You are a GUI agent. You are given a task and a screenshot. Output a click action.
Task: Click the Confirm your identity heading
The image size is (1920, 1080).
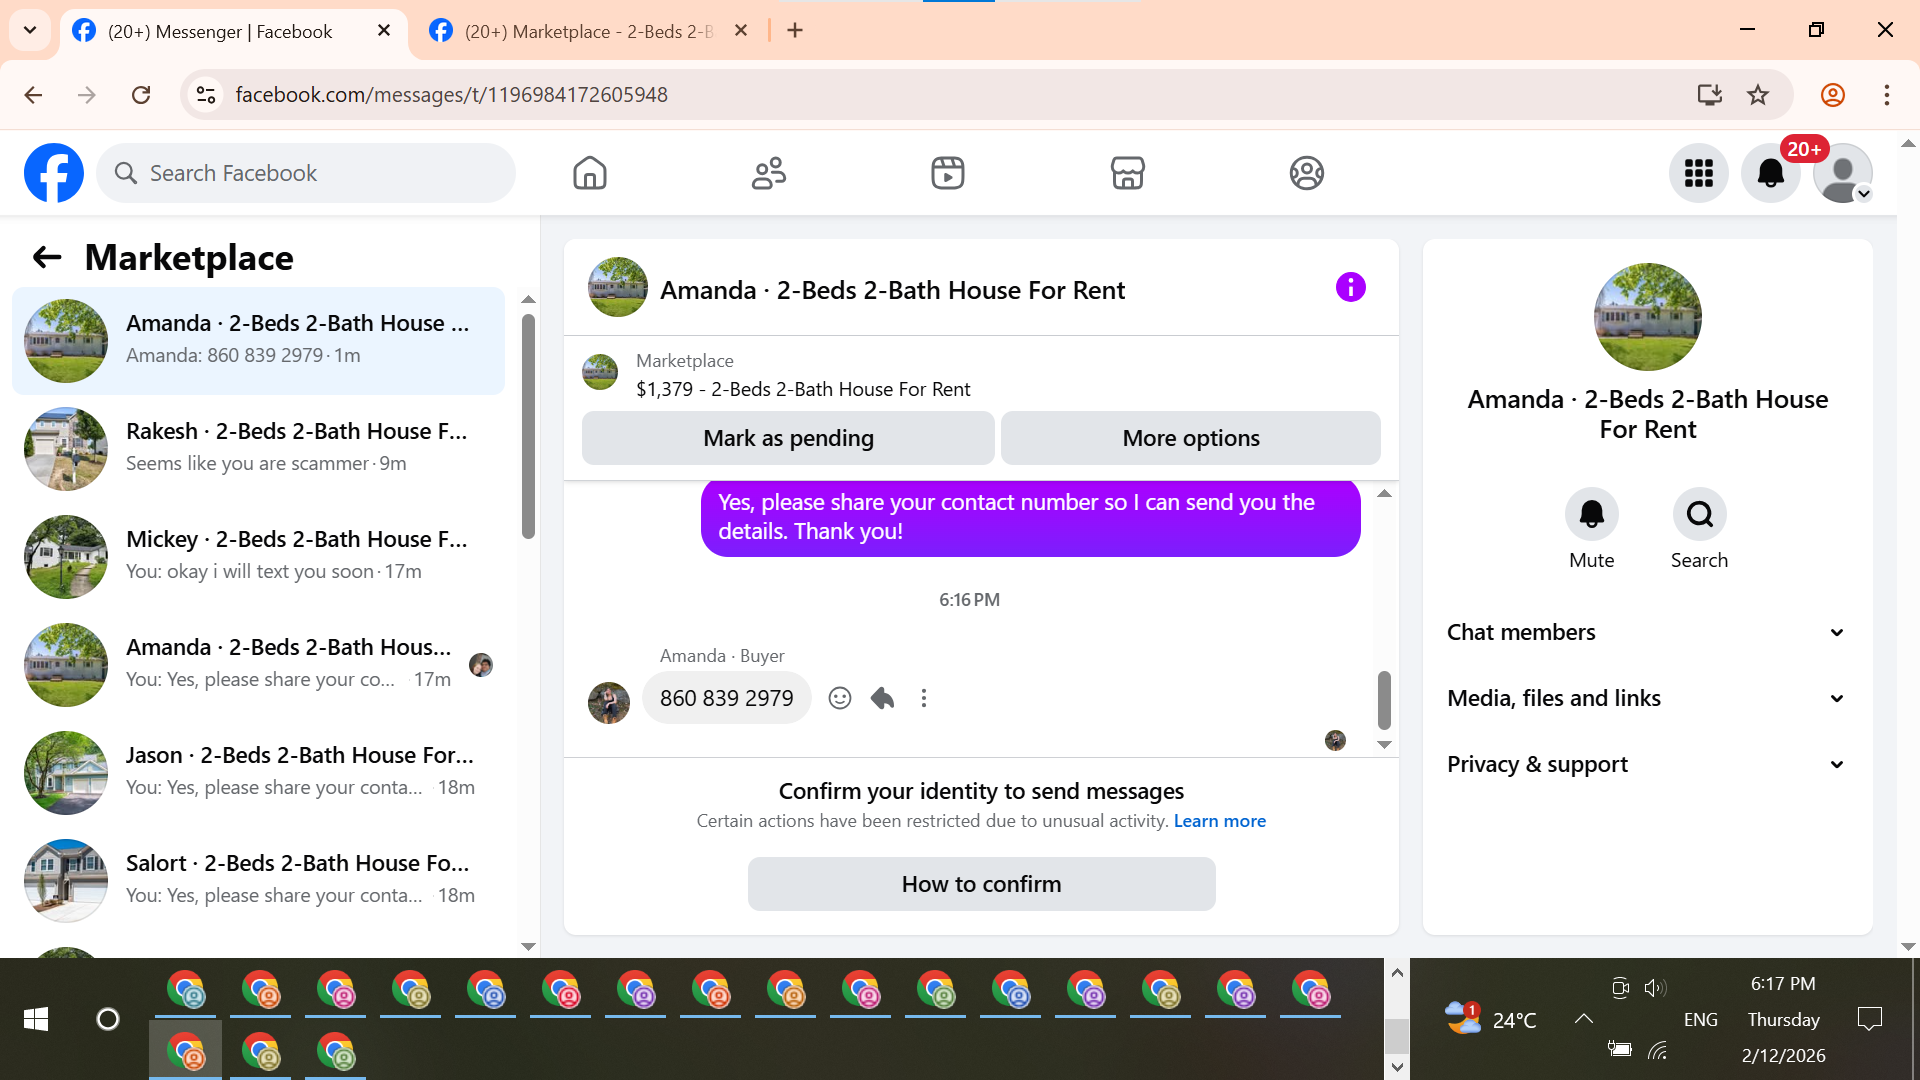pyautogui.click(x=981, y=791)
